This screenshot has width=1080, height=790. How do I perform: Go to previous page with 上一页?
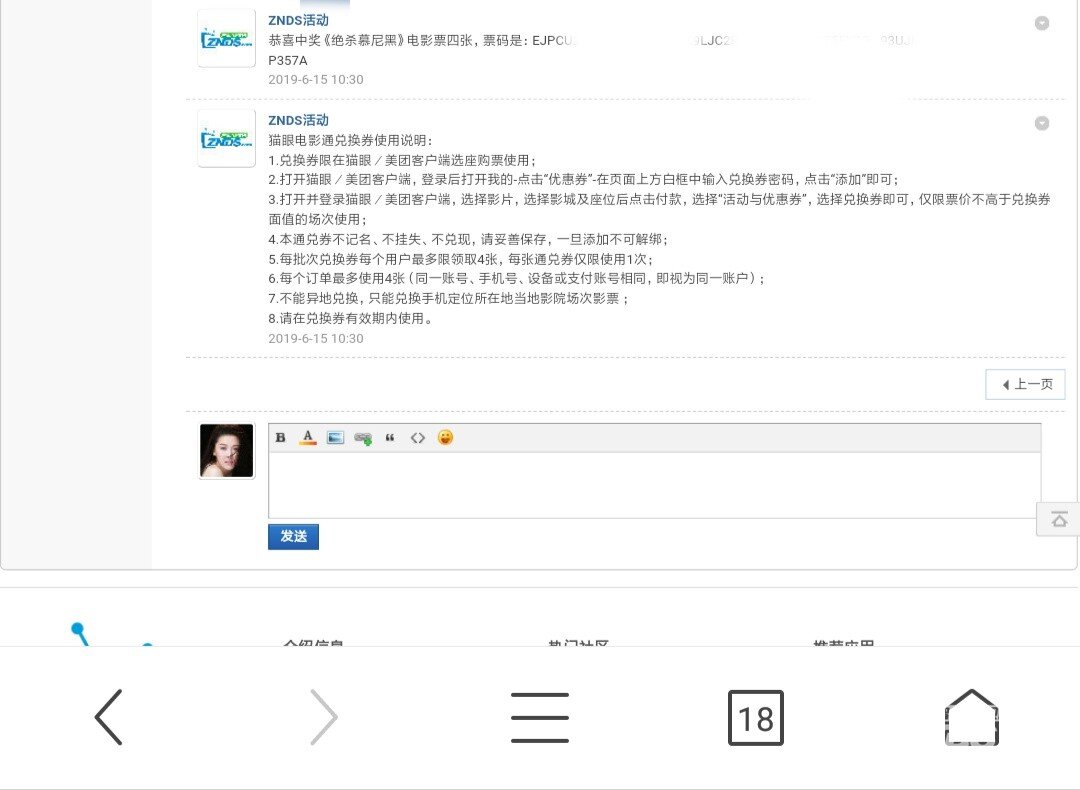(x=1026, y=384)
